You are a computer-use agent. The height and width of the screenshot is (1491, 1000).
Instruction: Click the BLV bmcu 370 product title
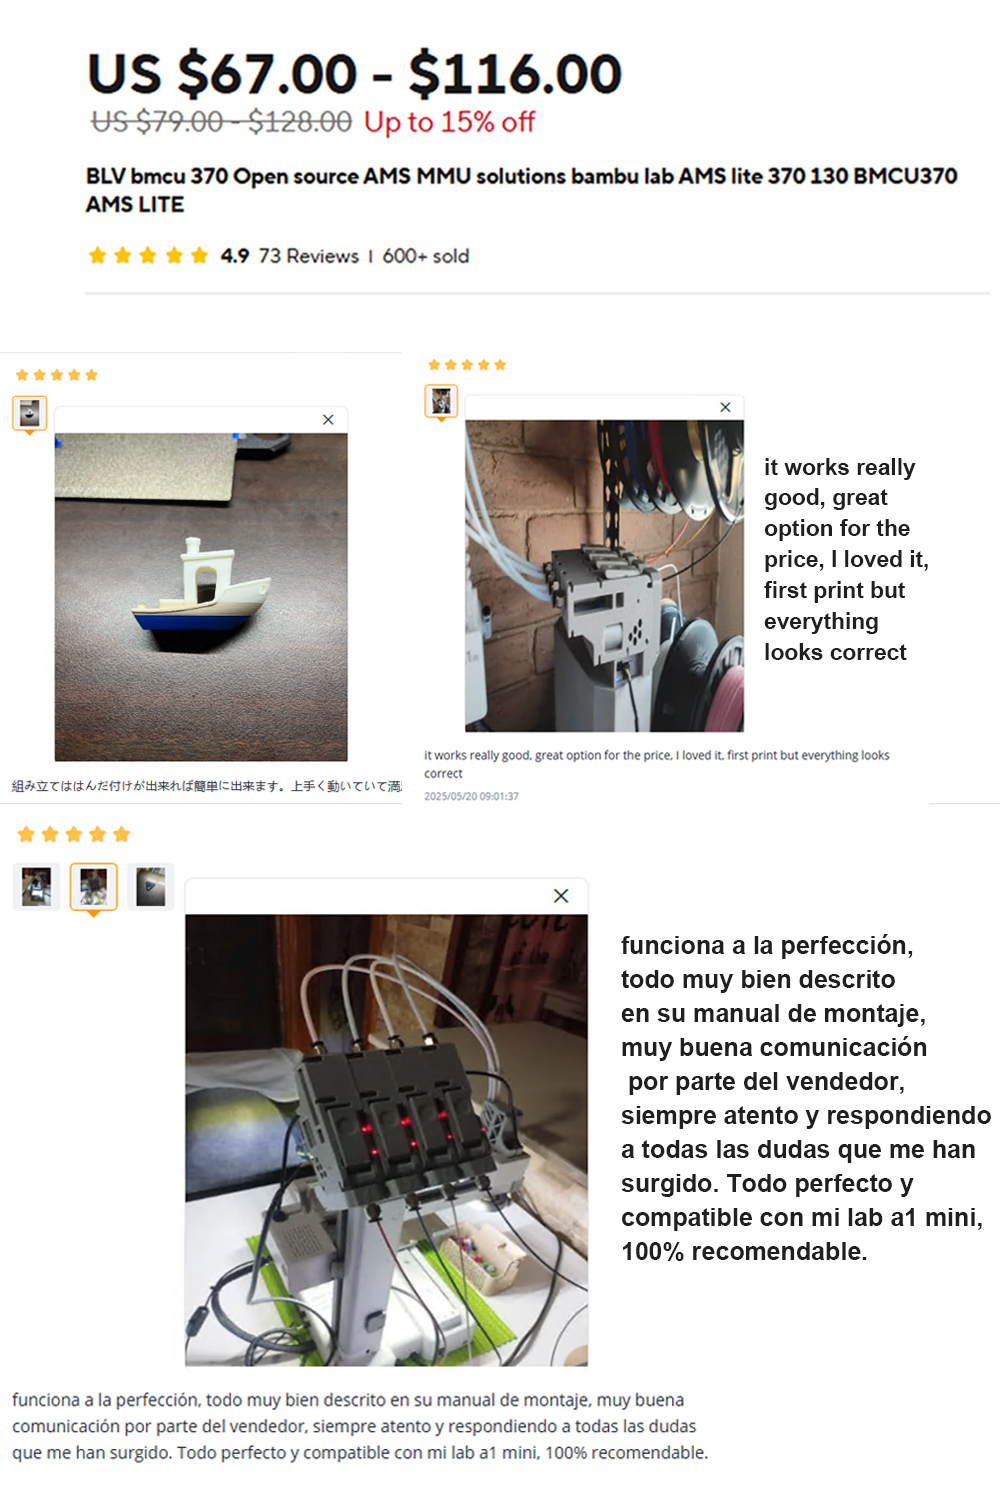[521, 190]
